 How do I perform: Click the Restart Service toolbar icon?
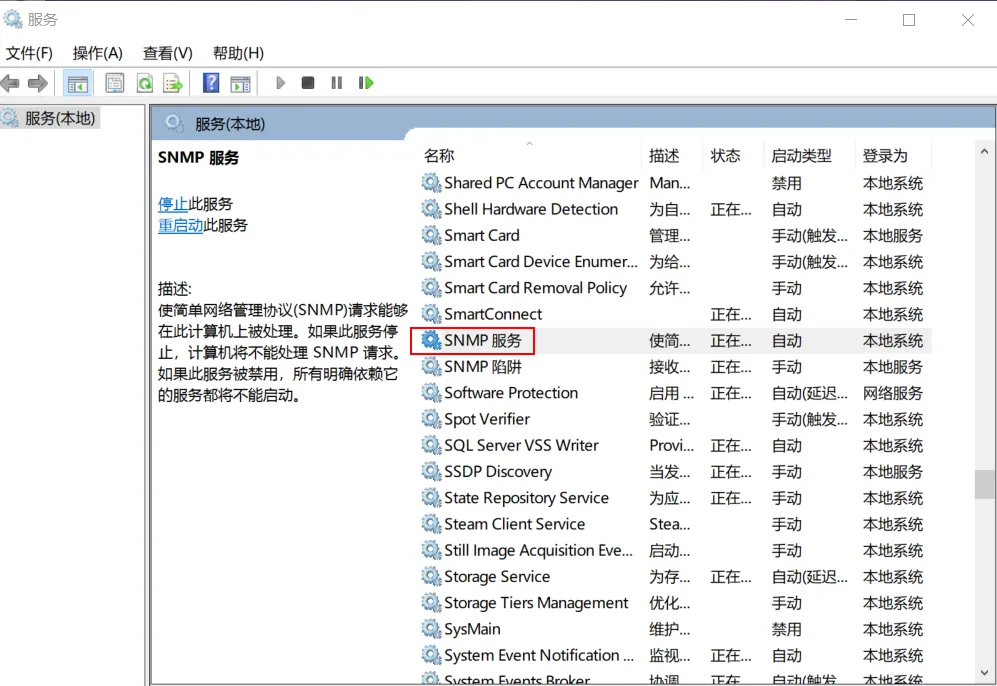point(366,83)
